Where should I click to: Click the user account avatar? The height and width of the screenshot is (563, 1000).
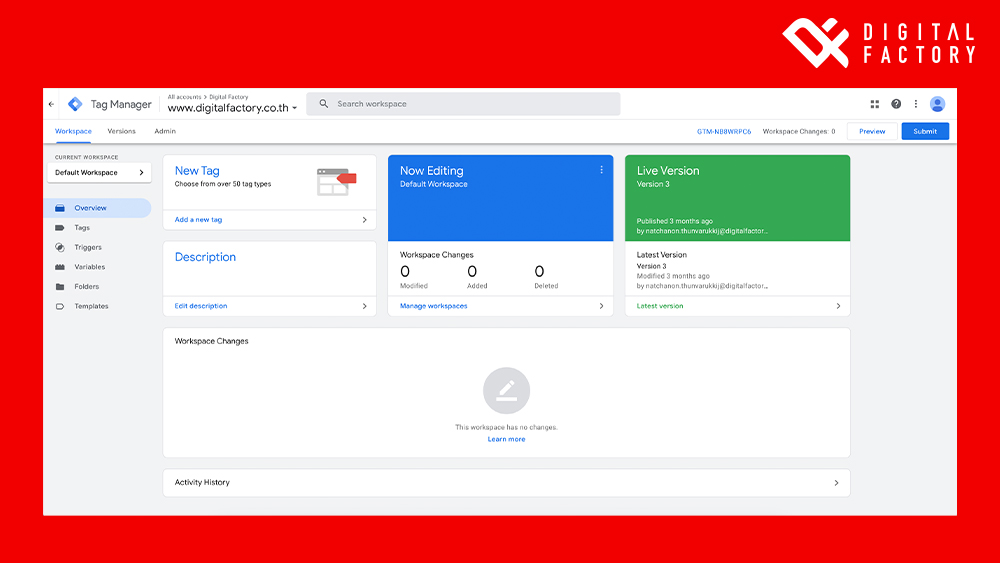(x=937, y=104)
